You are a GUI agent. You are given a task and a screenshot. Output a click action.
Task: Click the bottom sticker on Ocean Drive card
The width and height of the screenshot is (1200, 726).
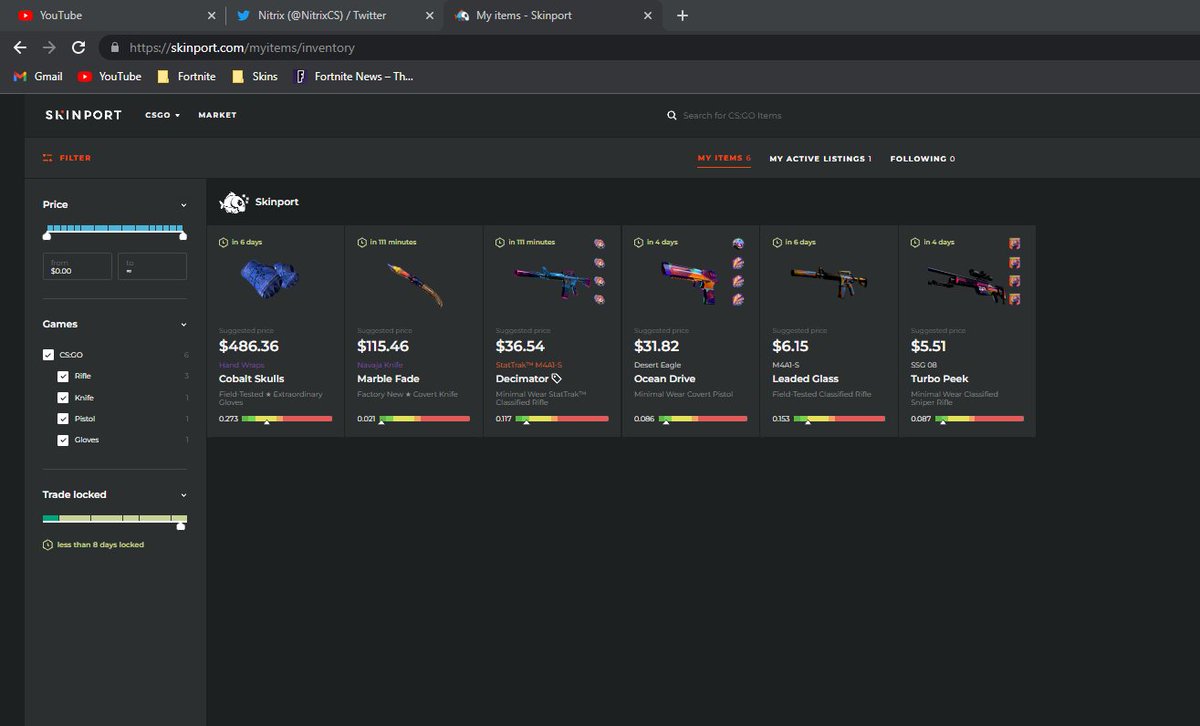(x=738, y=299)
